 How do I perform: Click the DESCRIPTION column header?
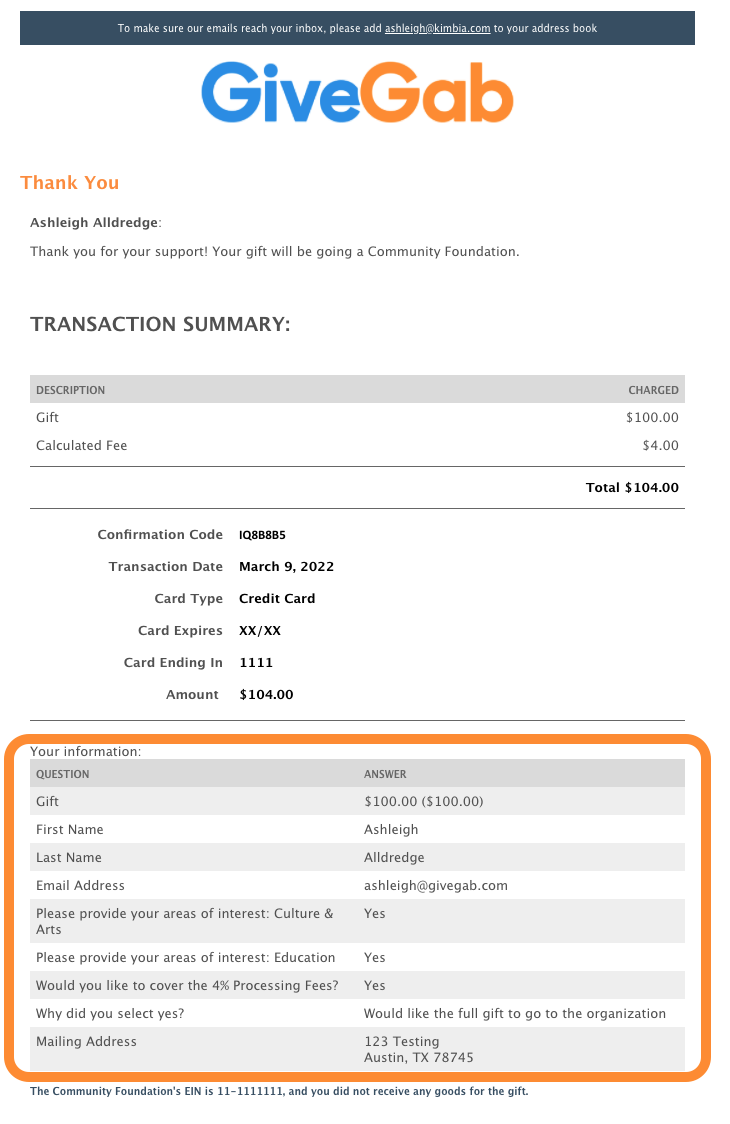tap(70, 390)
